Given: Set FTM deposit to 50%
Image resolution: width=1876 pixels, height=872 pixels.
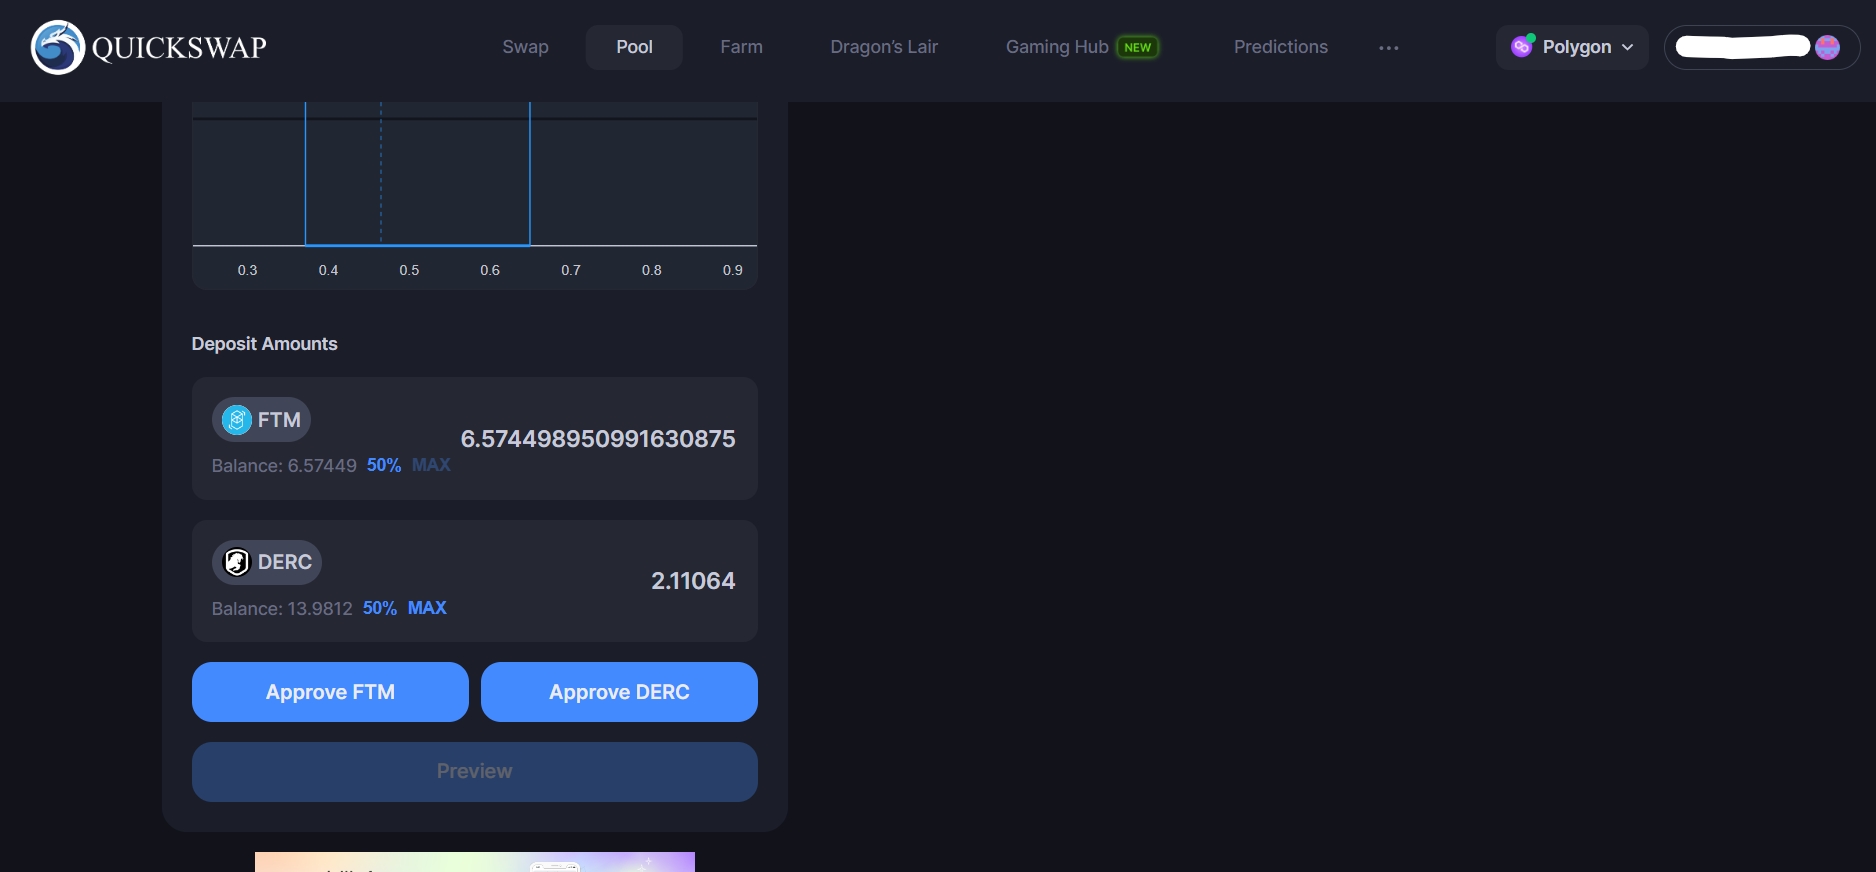Looking at the screenshot, I should 384,465.
